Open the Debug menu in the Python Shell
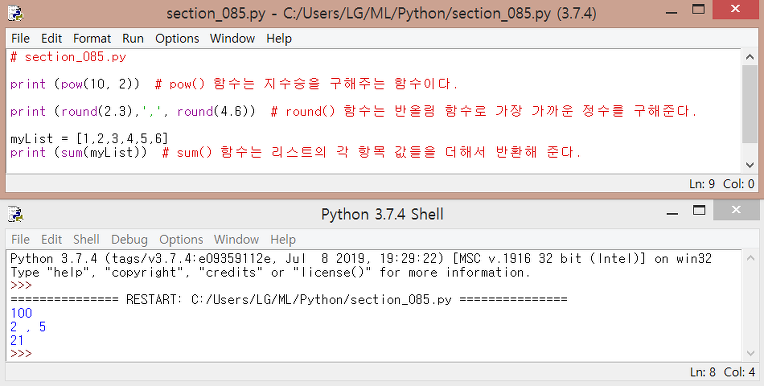This screenshot has height=386, width=764. [129, 239]
